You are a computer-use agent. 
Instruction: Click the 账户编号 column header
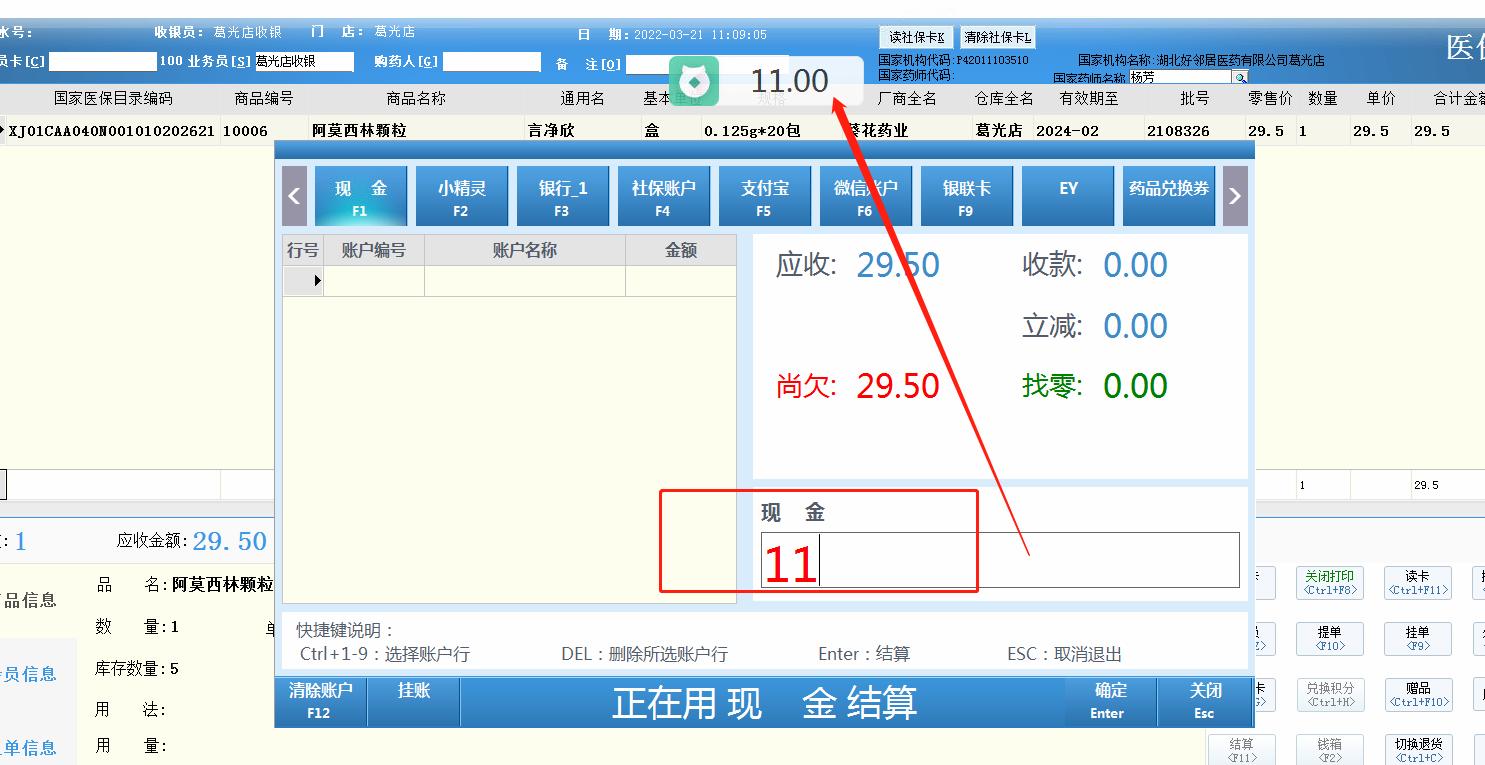[x=374, y=250]
